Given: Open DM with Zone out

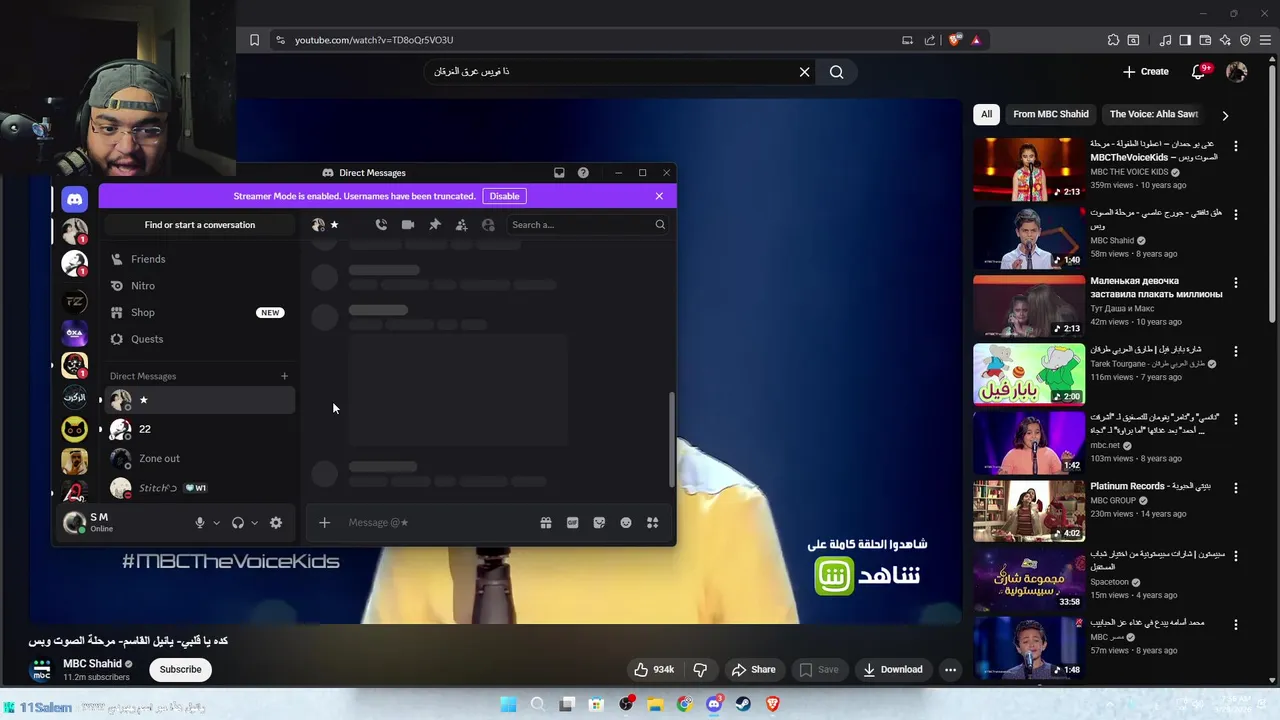Looking at the screenshot, I should tap(198, 459).
